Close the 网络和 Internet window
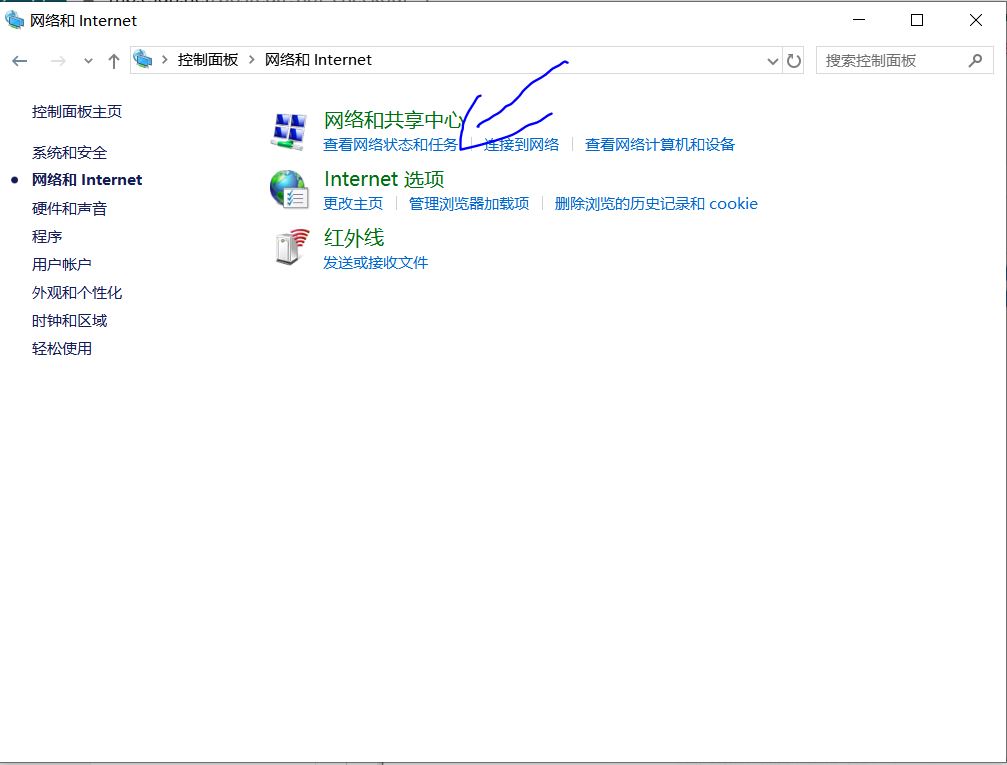 tap(976, 20)
